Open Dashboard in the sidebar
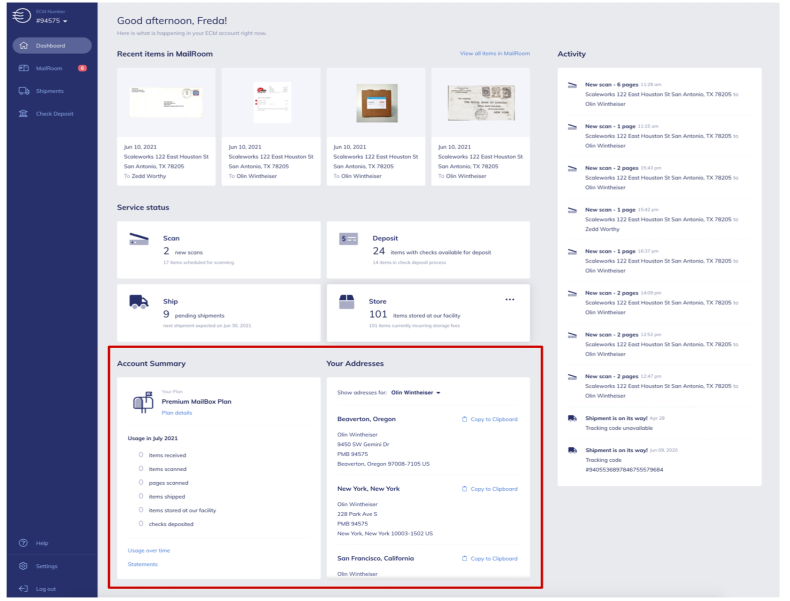Screen dimensions: 790x601 (x=52, y=45)
